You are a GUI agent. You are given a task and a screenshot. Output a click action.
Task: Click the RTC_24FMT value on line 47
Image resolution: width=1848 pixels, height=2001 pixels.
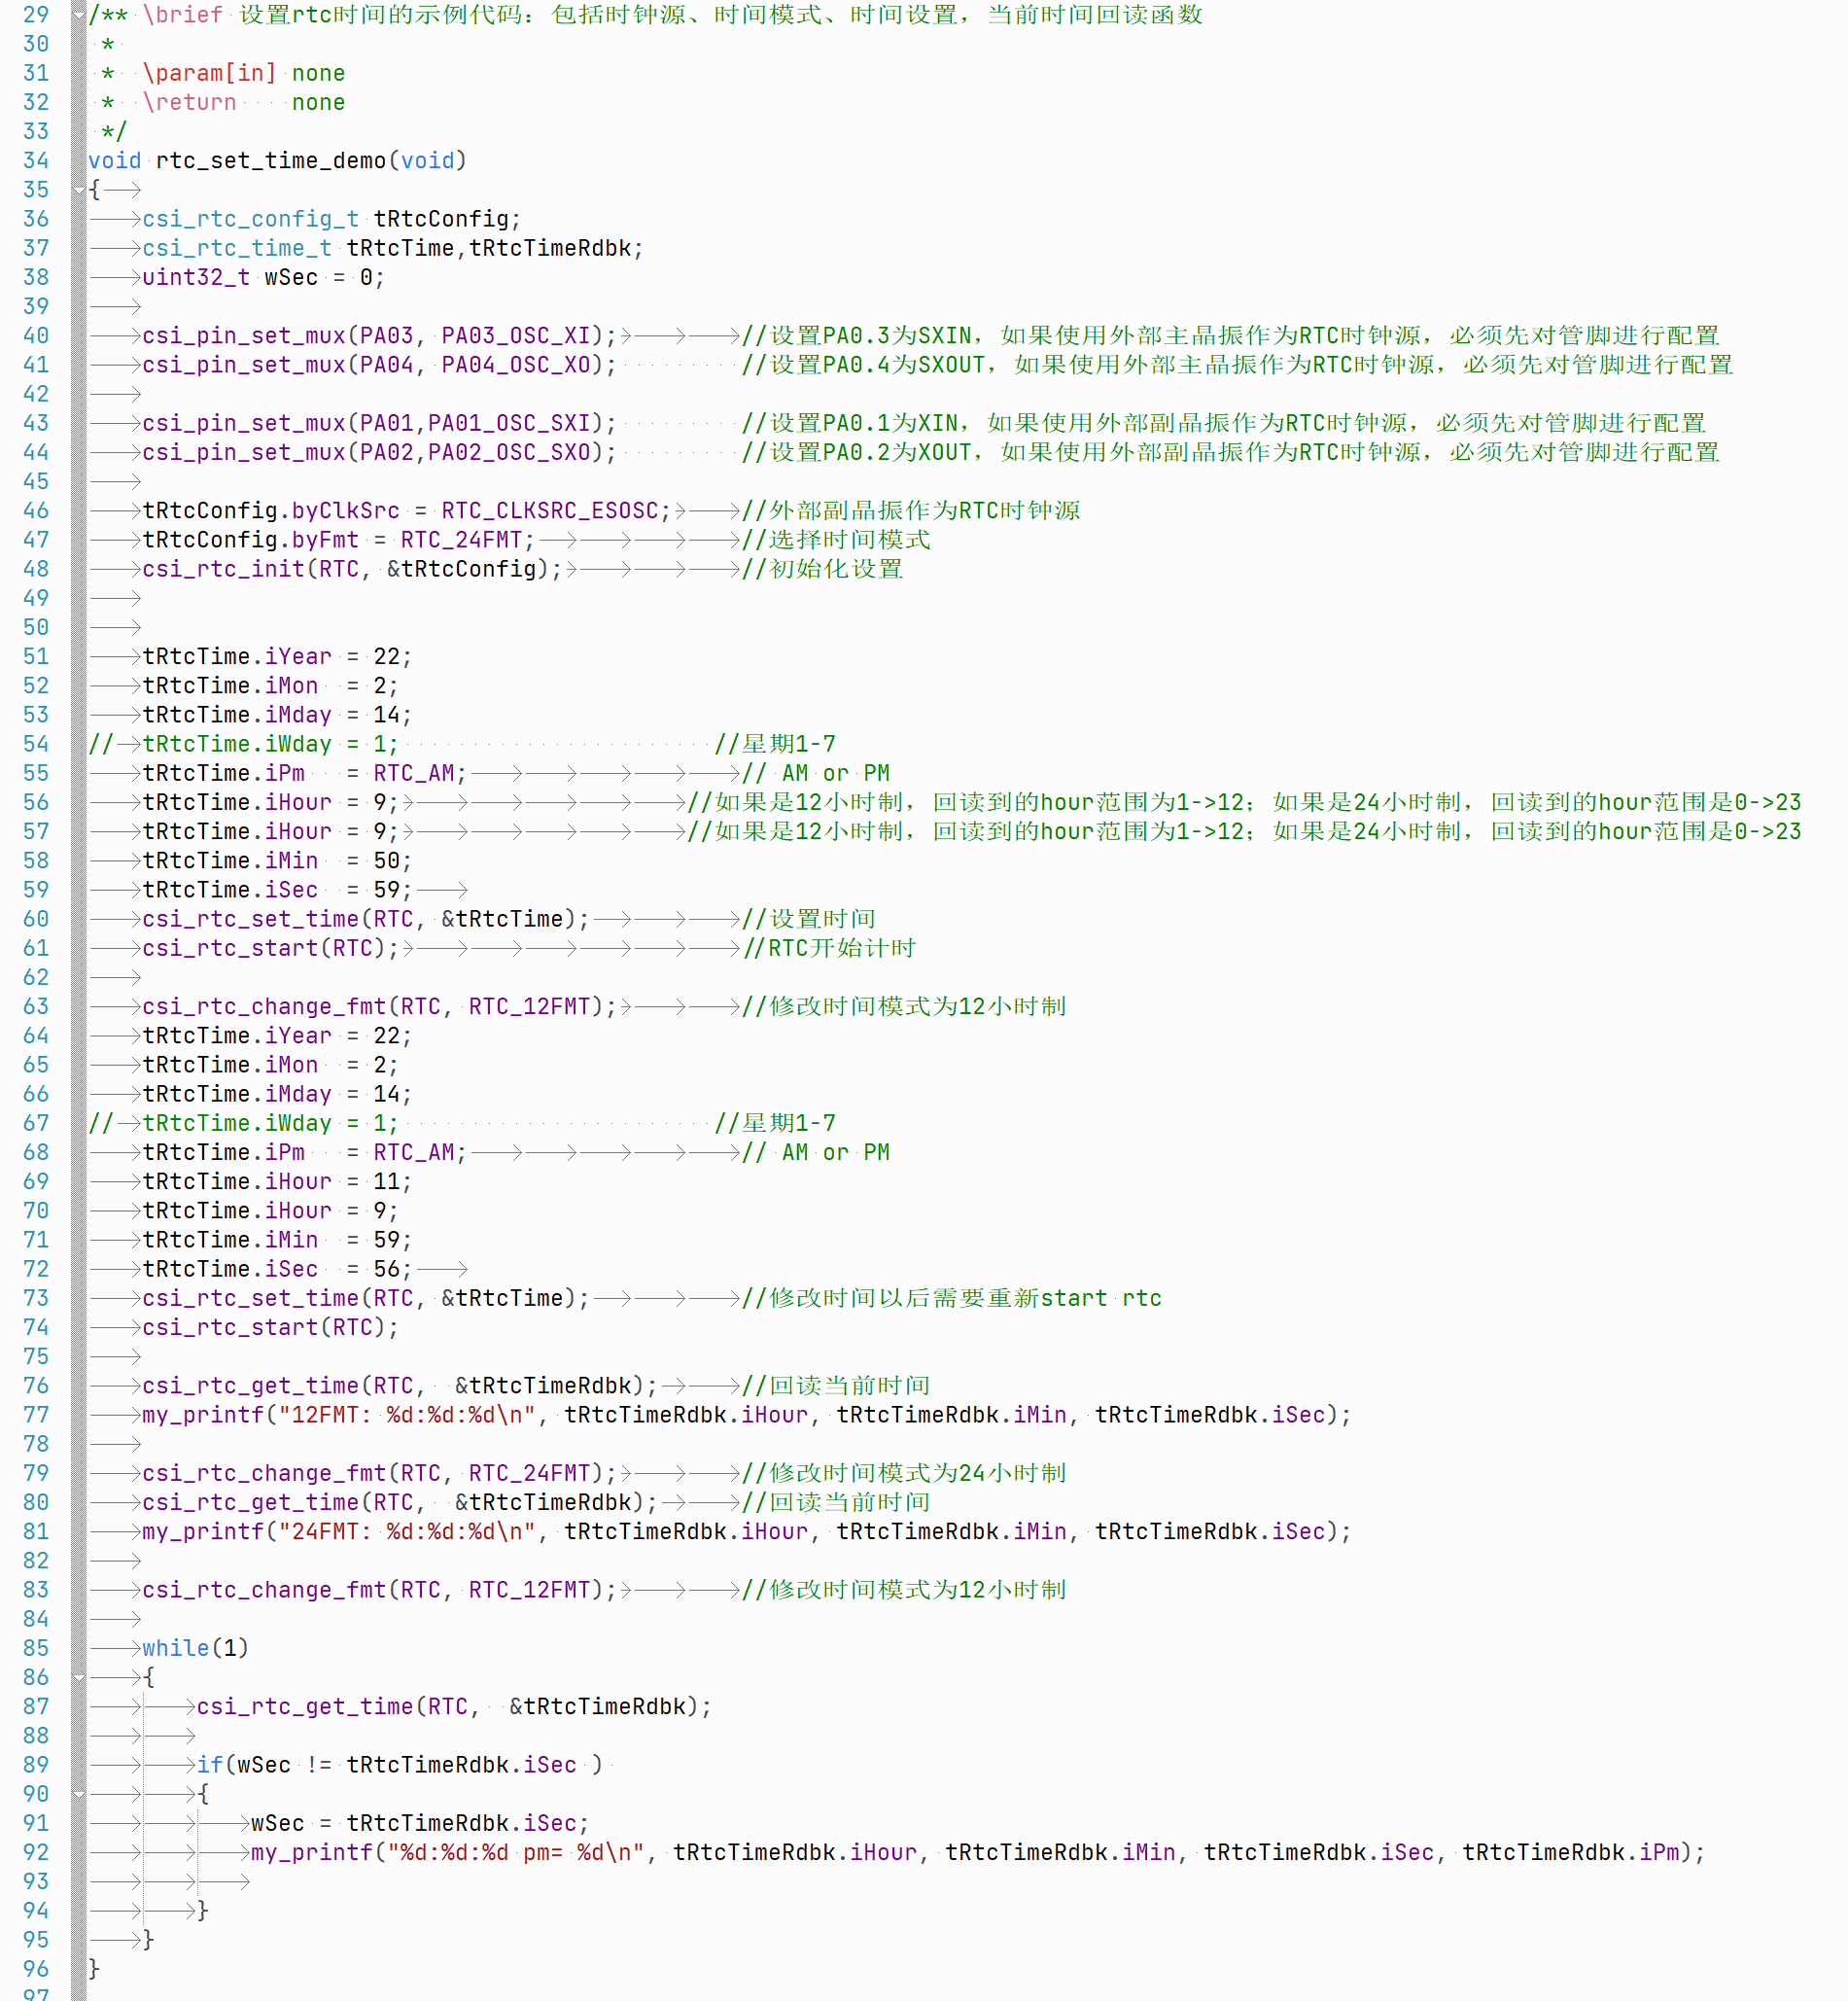click(461, 540)
